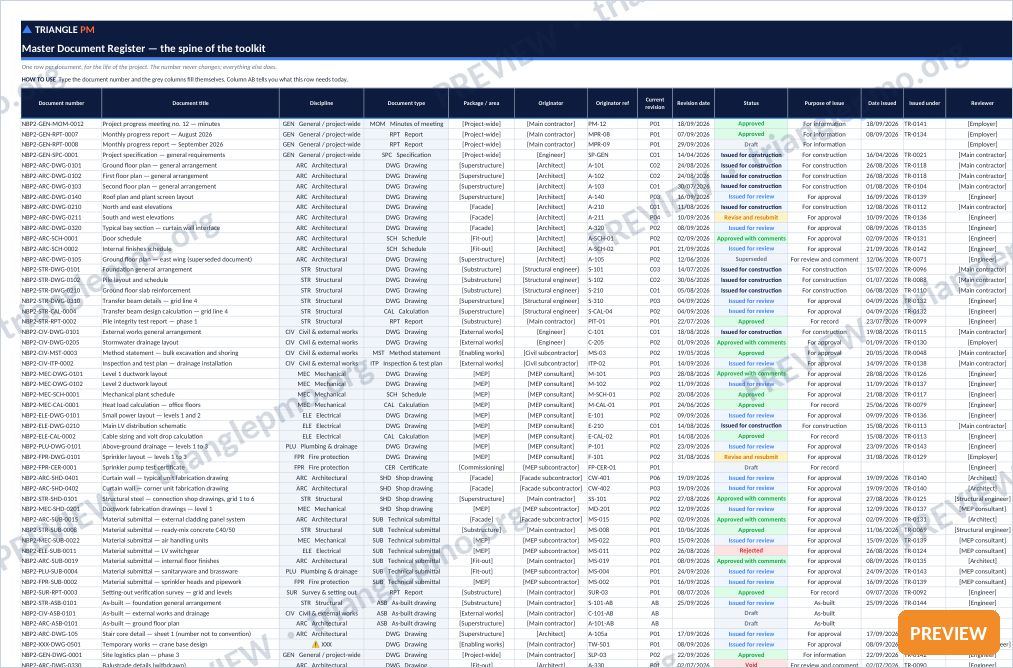Screen dimensions: 1013x668
Task: Select the Document title column header
Action: 191,103
